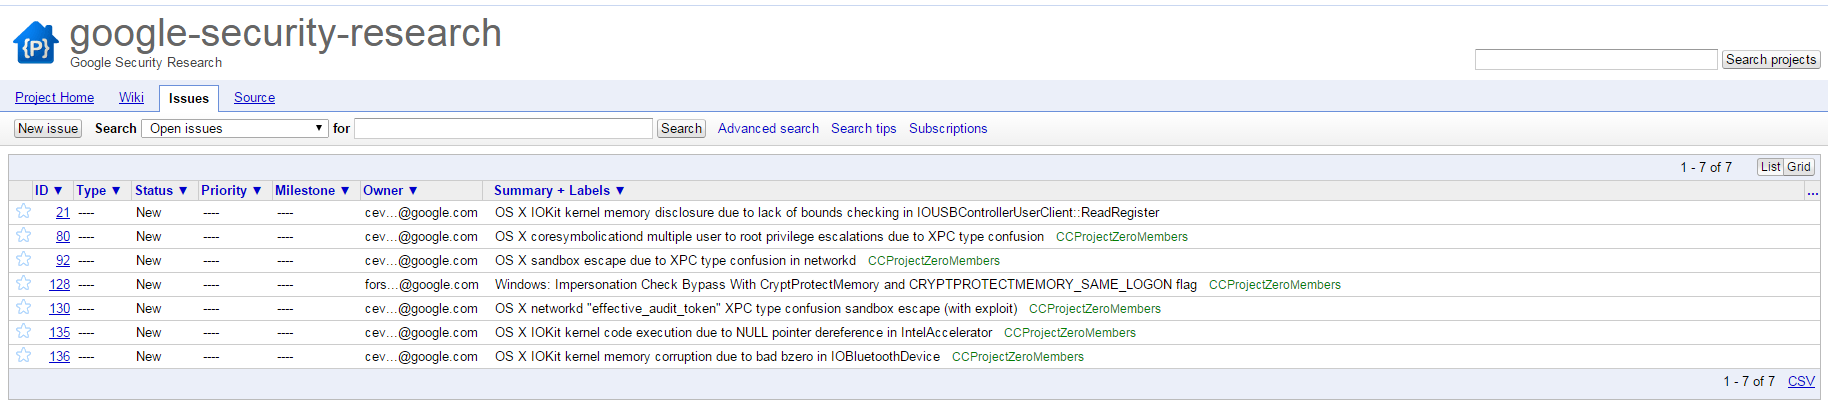Expand the ID column sort menu

coord(48,190)
